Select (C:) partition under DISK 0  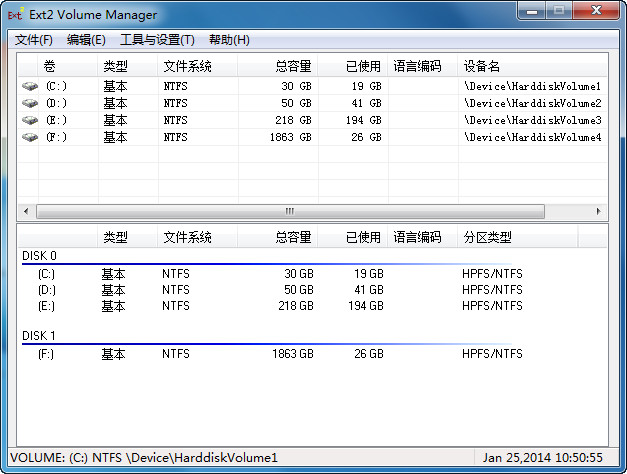pos(46,274)
